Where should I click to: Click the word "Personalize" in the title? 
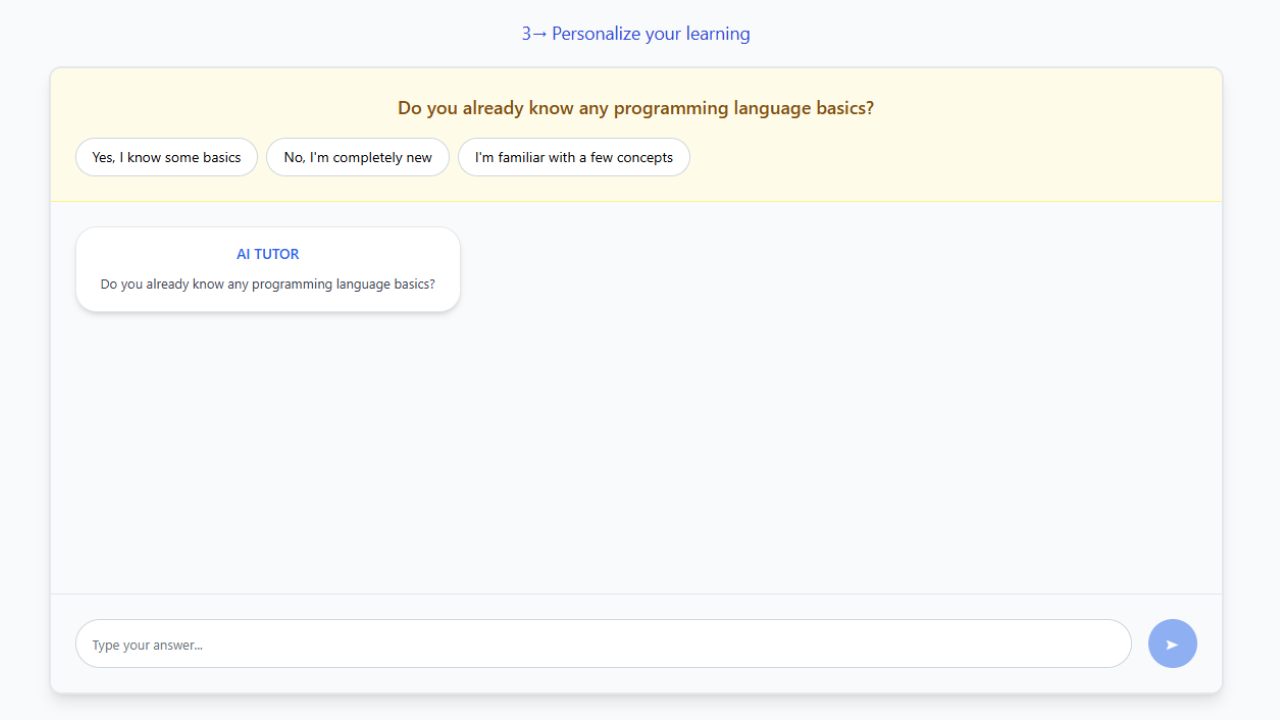click(x=596, y=33)
